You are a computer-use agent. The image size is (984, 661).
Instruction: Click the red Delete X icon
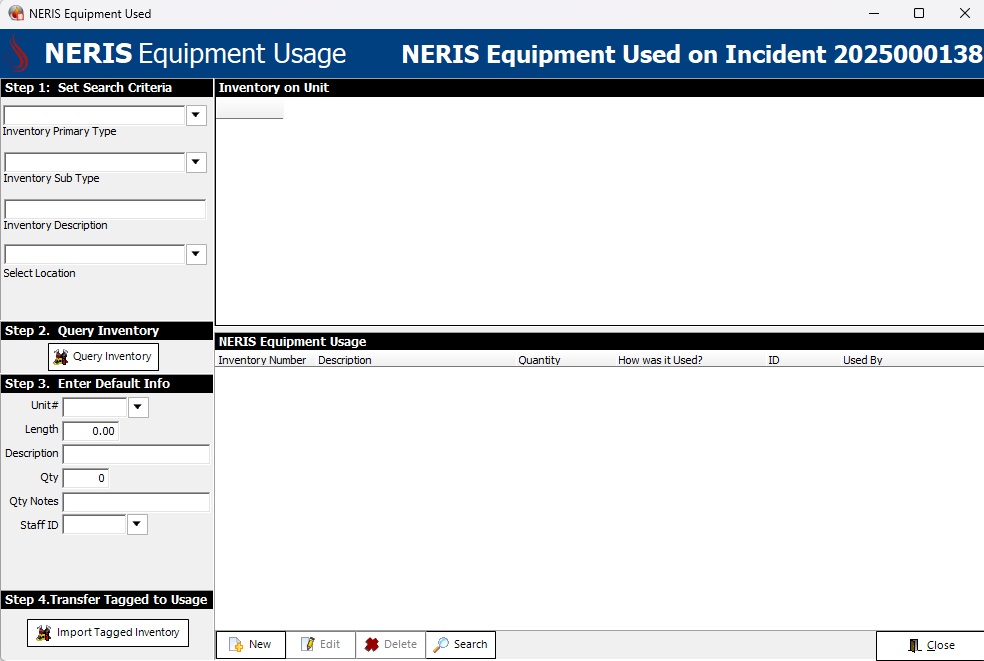pyautogui.click(x=374, y=644)
